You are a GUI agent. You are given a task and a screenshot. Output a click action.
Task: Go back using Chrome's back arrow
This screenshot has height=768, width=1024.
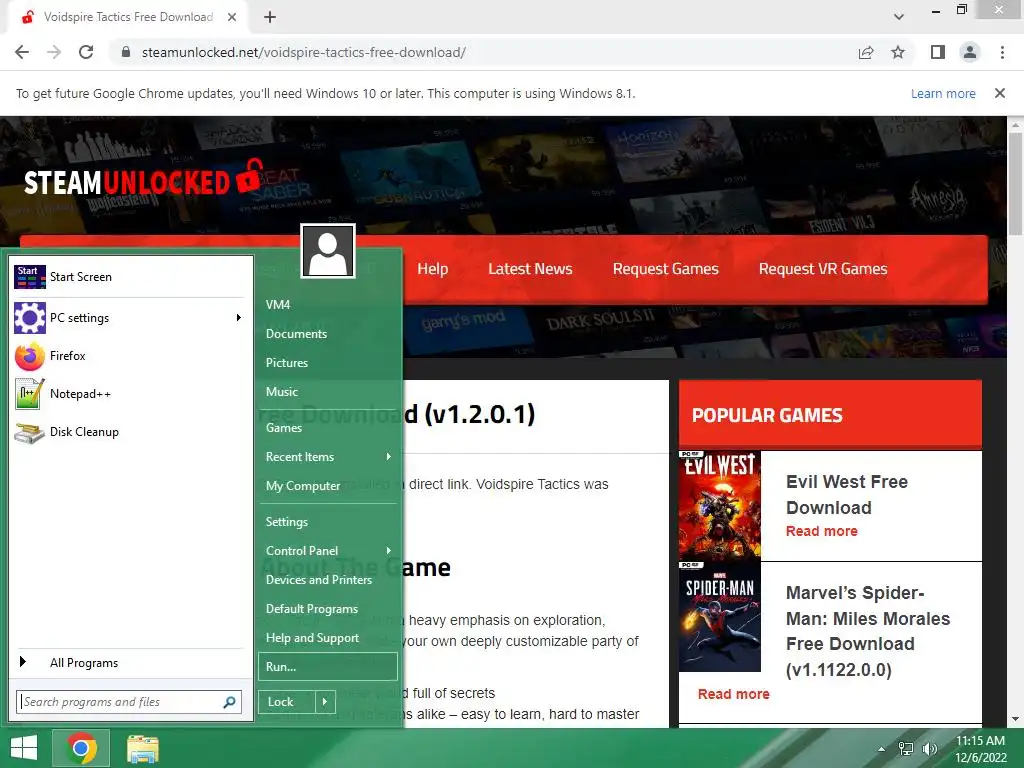click(22, 52)
